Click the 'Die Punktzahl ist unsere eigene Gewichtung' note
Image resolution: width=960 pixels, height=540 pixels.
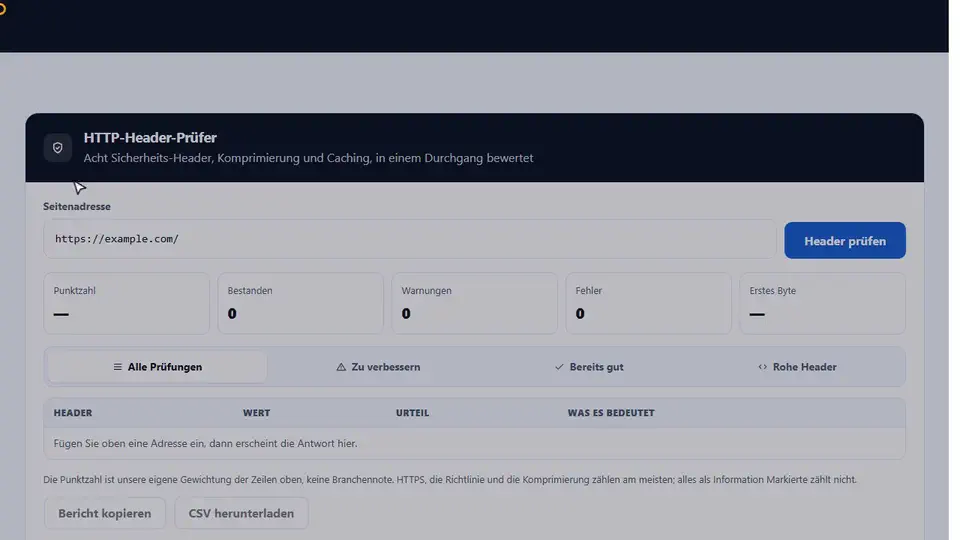450,479
